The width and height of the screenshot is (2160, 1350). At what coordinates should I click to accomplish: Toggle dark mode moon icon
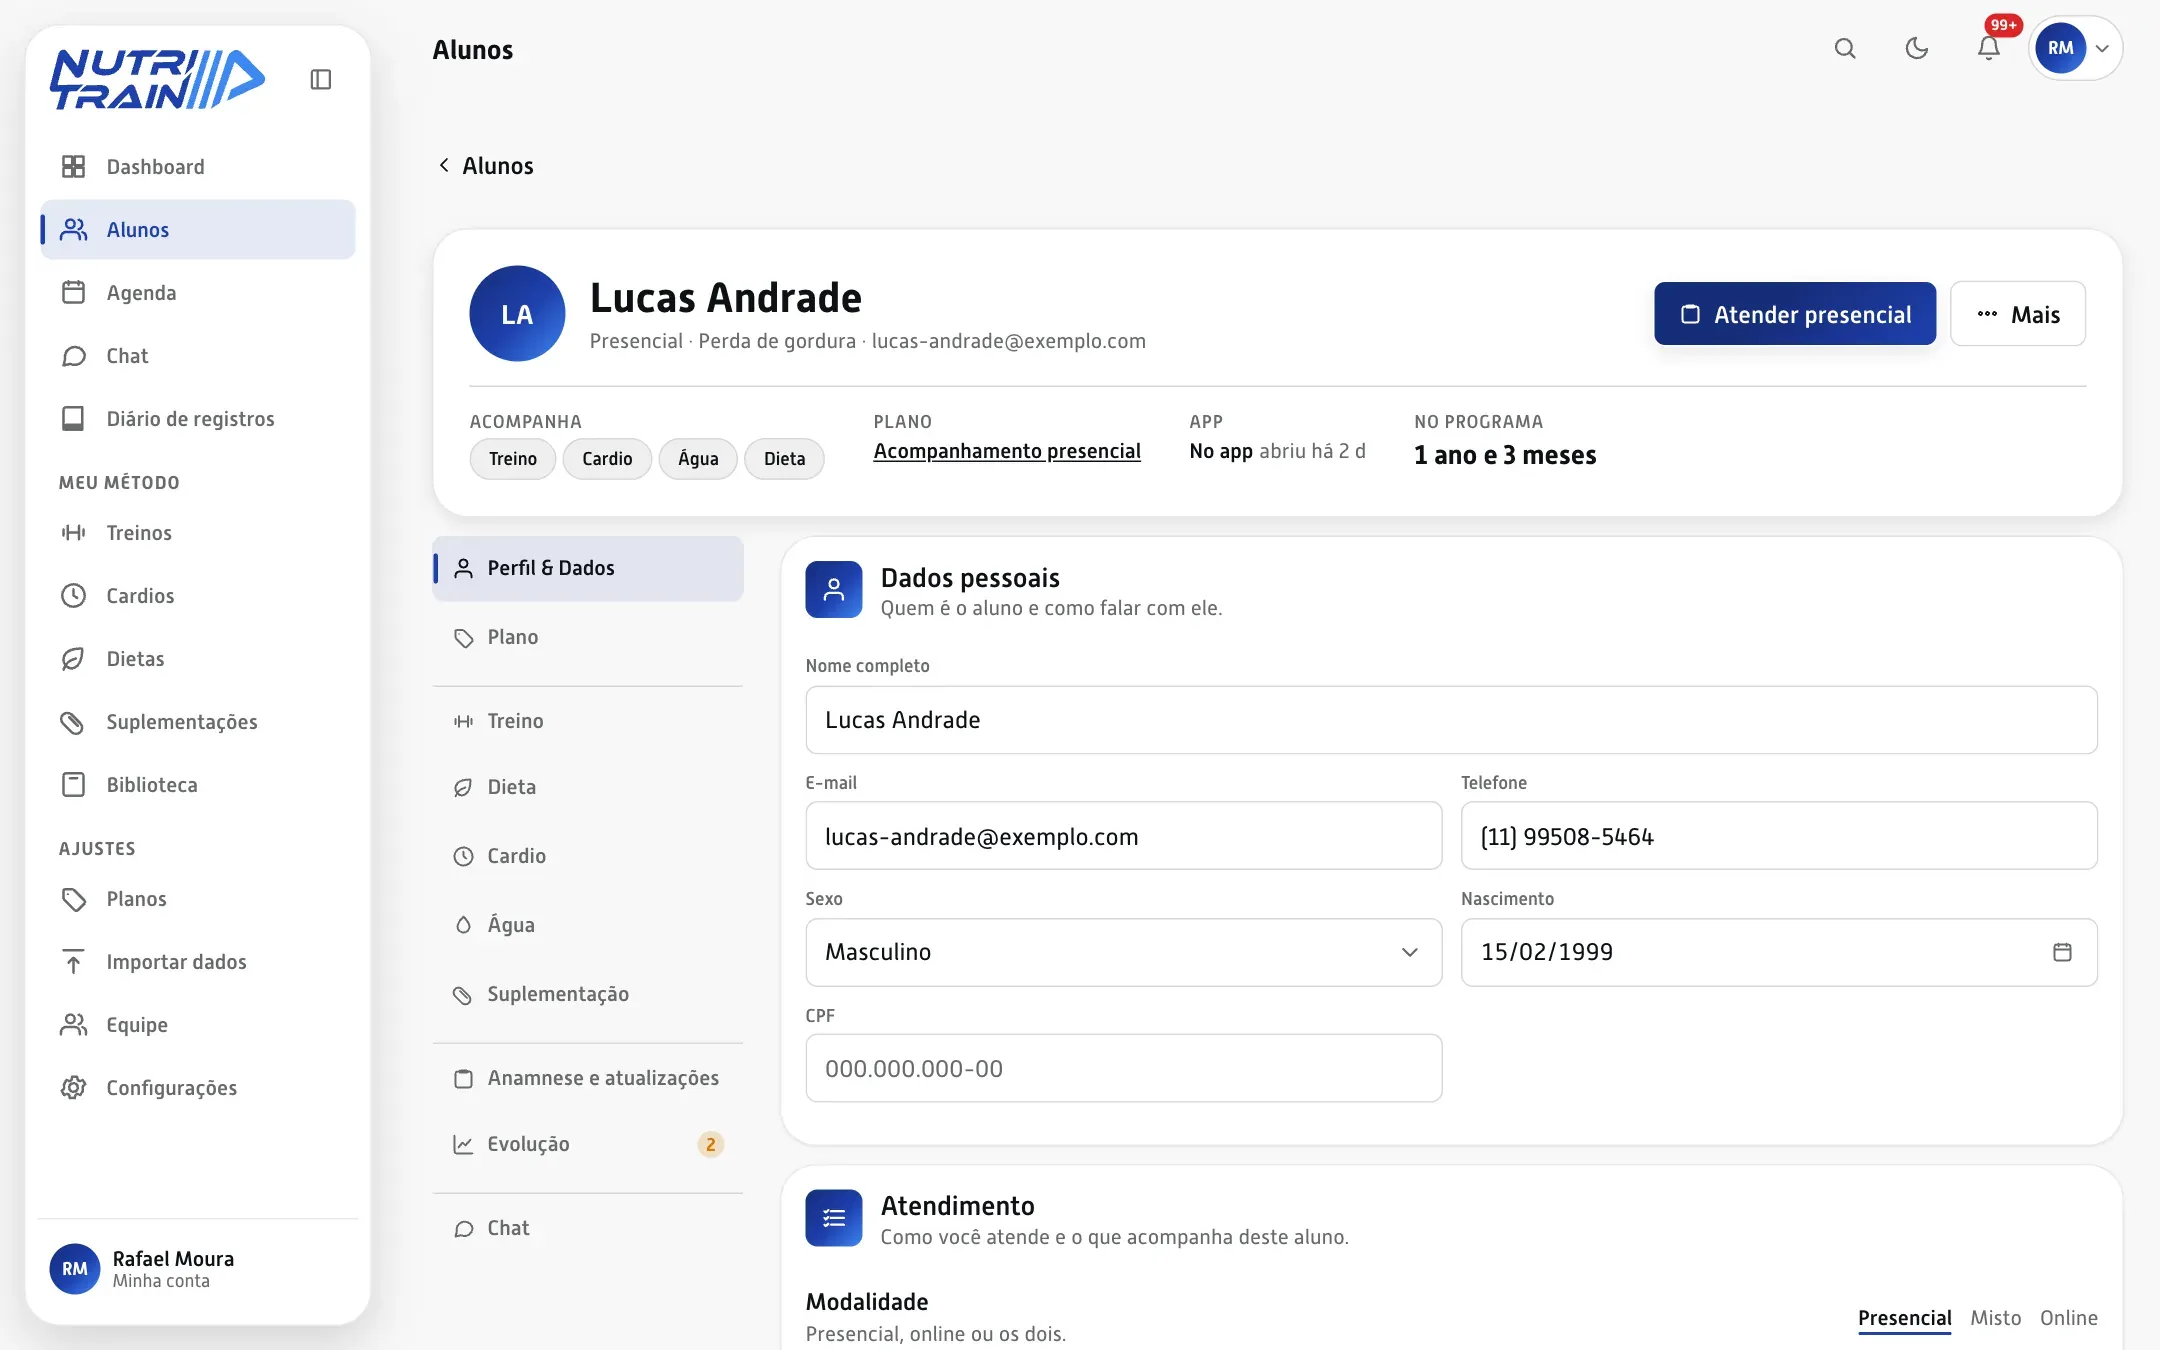(1917, 48)
